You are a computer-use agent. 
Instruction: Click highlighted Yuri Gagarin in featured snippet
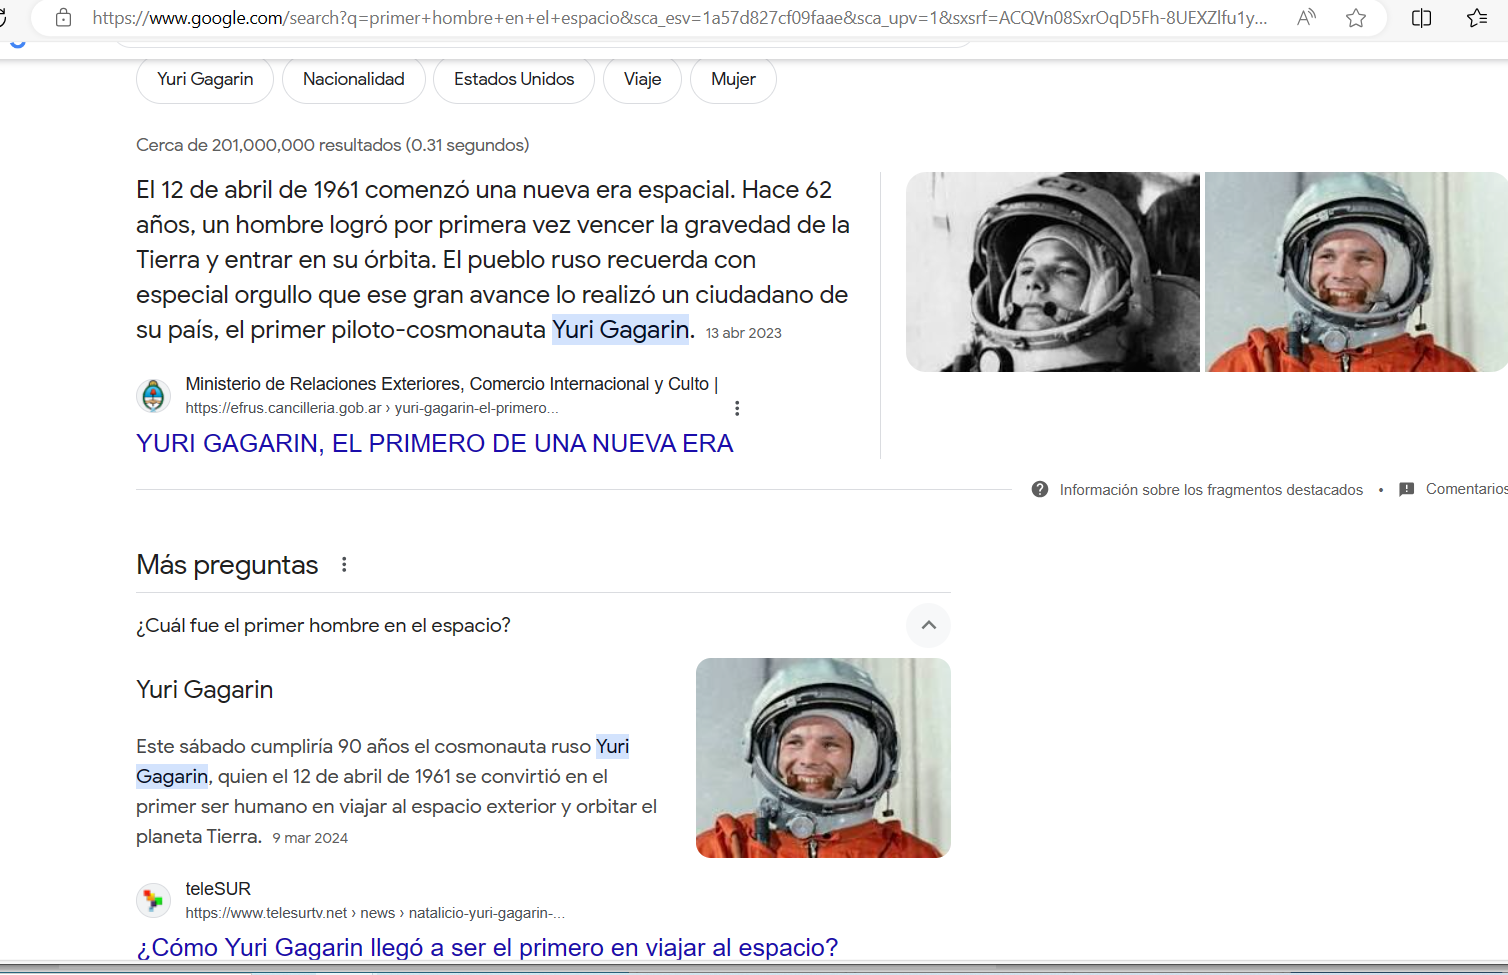(620, 330)
